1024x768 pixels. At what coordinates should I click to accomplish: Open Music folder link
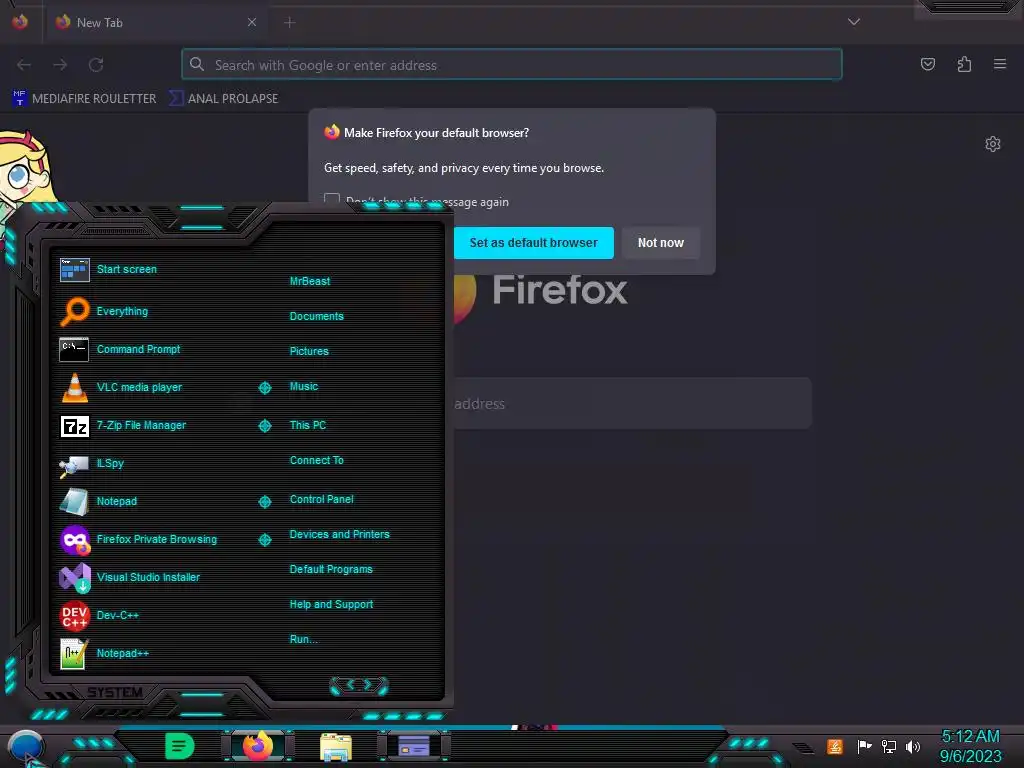coord(304,387)
